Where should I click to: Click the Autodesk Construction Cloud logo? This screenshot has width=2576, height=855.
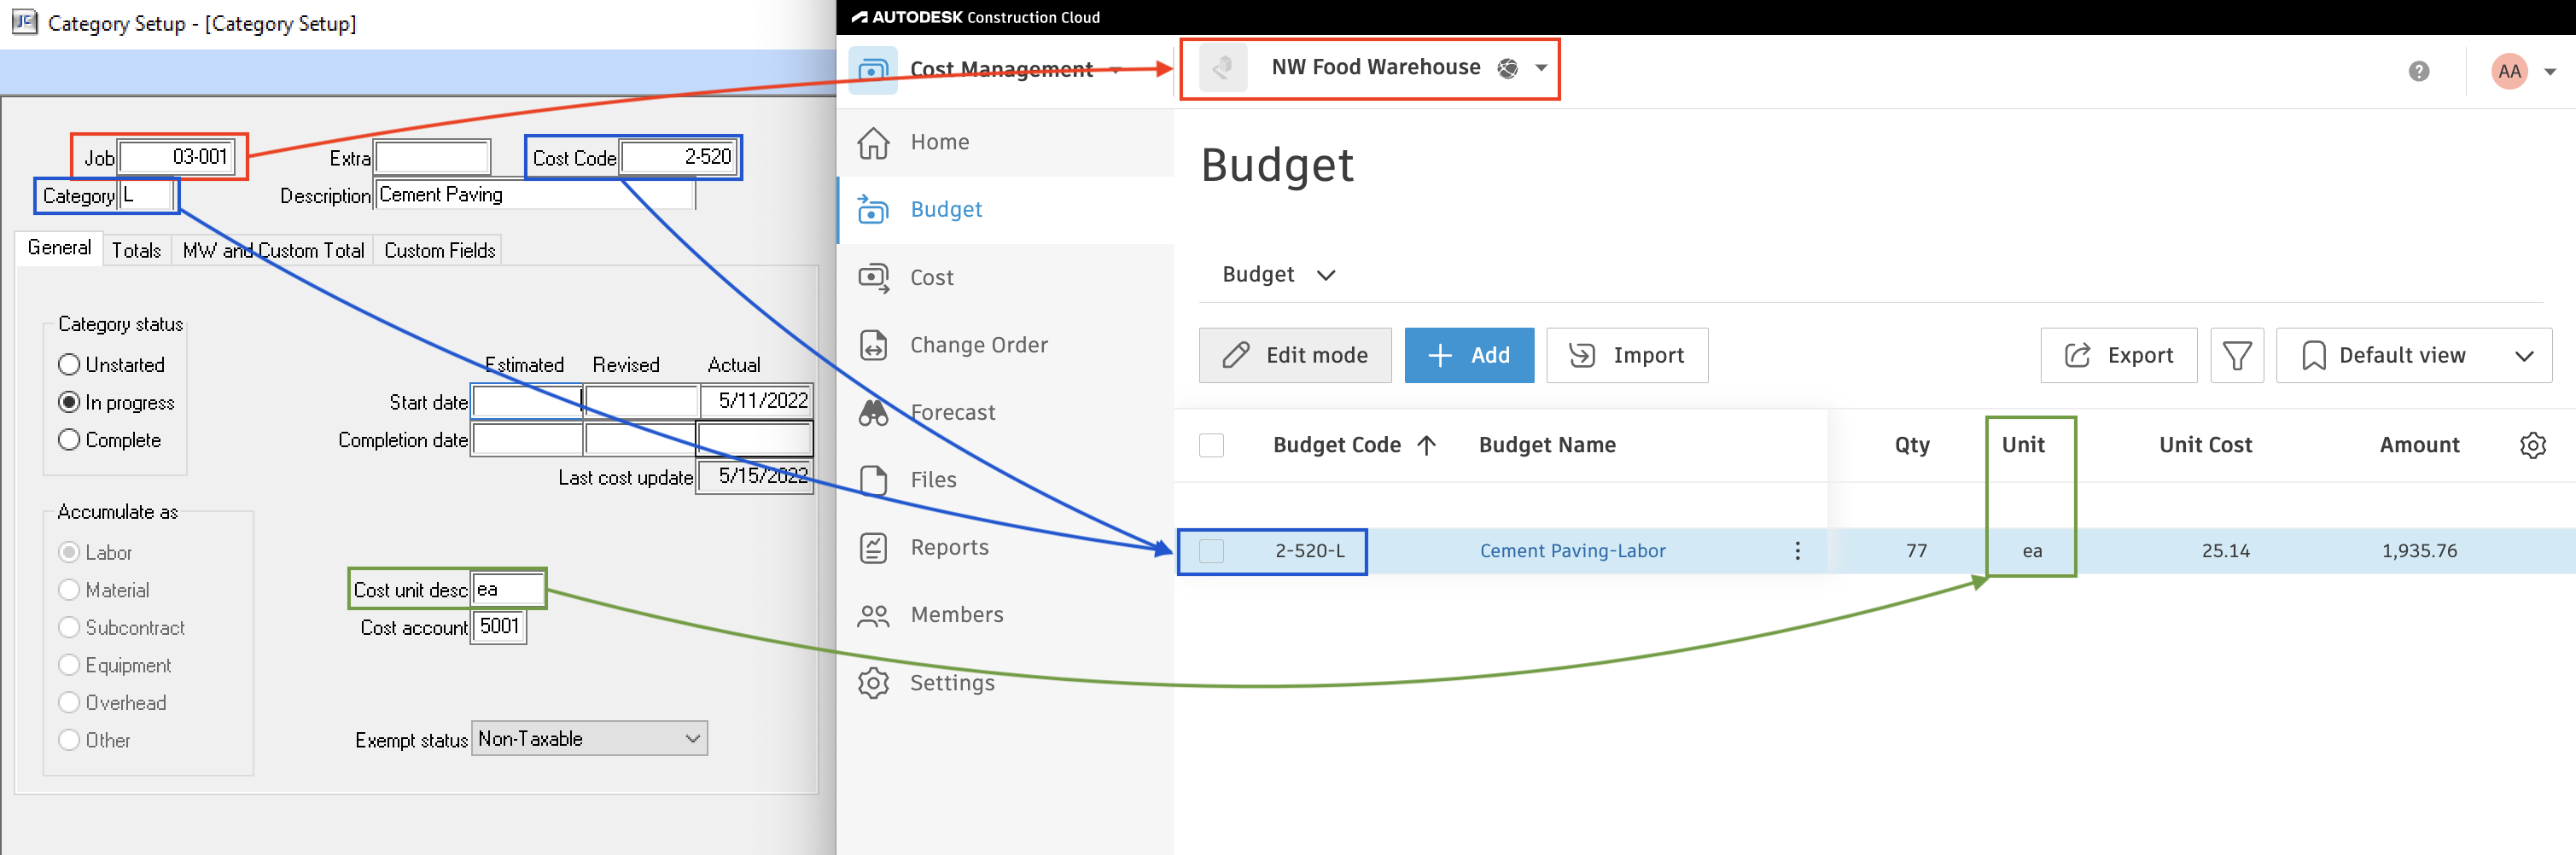[x=975, y=17]
